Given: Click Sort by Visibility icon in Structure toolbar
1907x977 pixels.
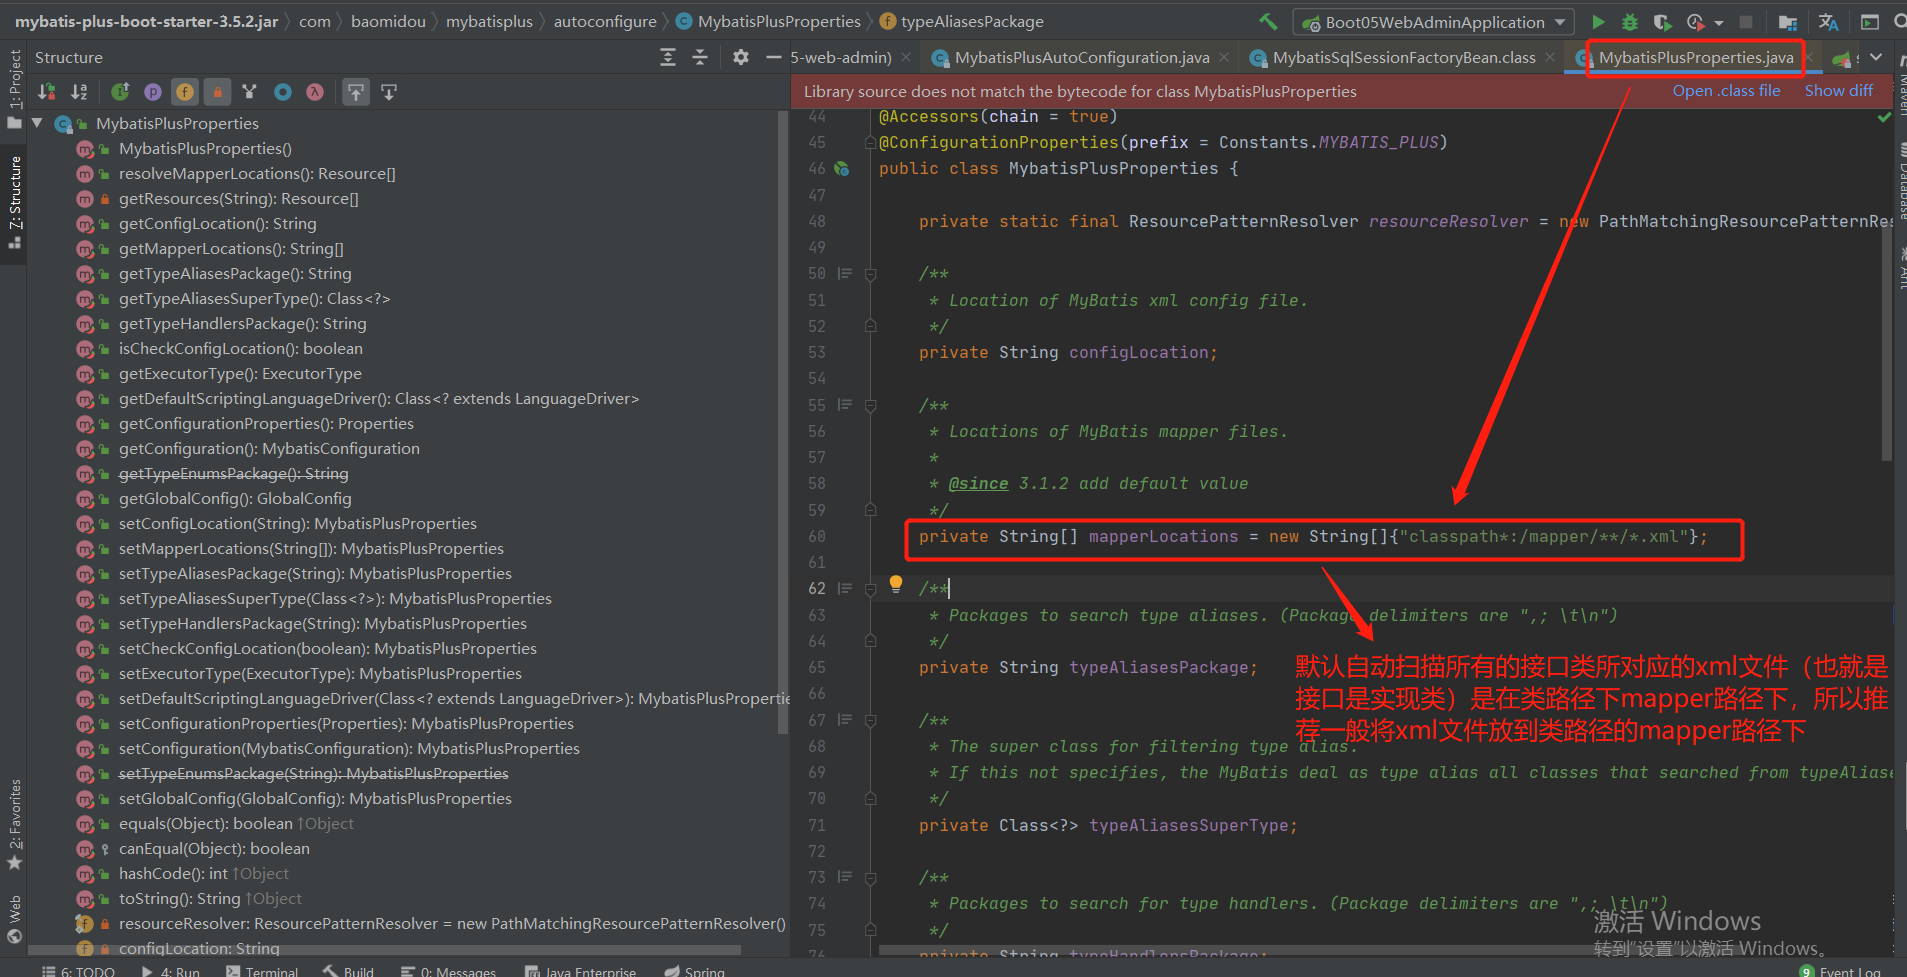Looking at the screenshot, I should click(46, 92).
